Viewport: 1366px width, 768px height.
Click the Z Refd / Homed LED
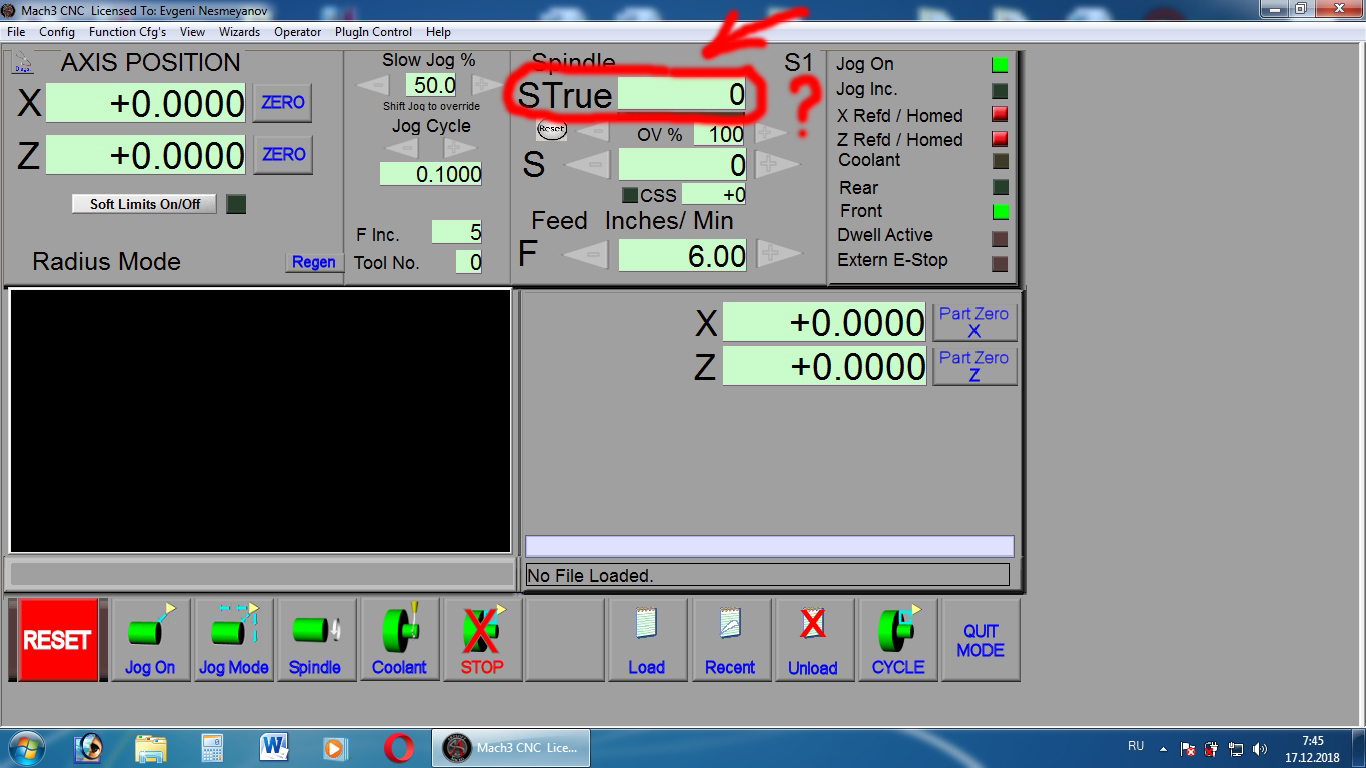point(1000,139)
